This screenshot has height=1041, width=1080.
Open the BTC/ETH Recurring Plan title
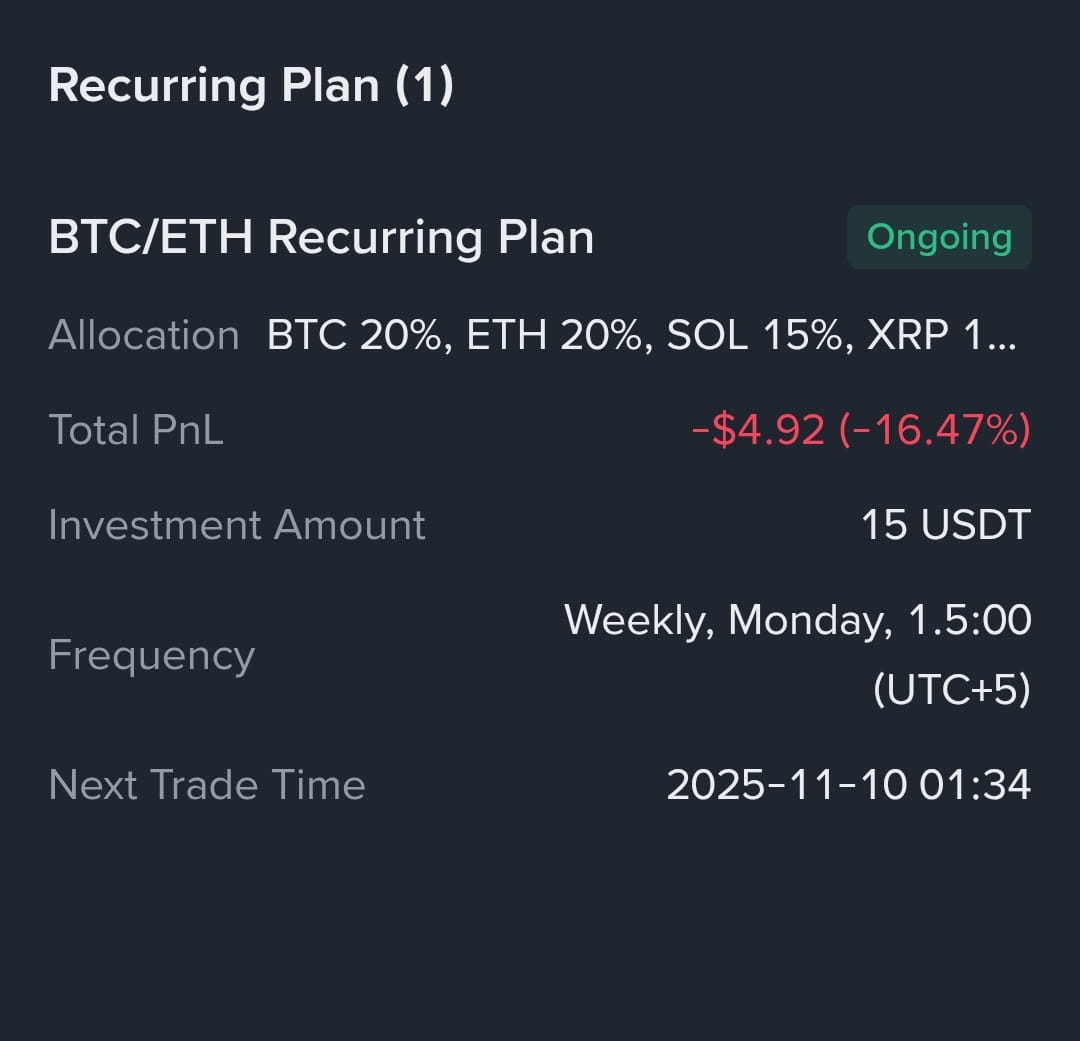click(x=321, y=238)
